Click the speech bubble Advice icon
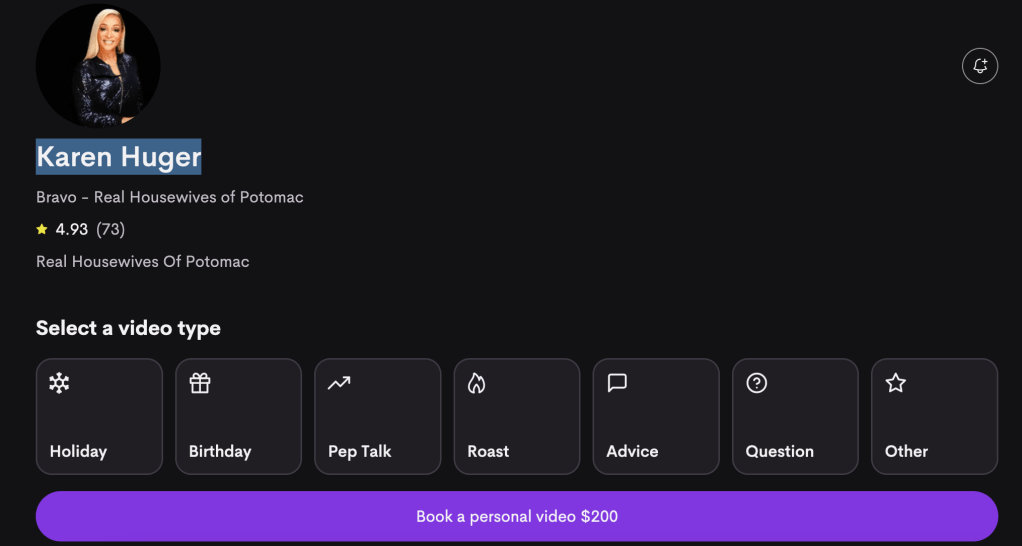Screen dimensions: 1022x546 pyautogui.click(x=617, y=383)
